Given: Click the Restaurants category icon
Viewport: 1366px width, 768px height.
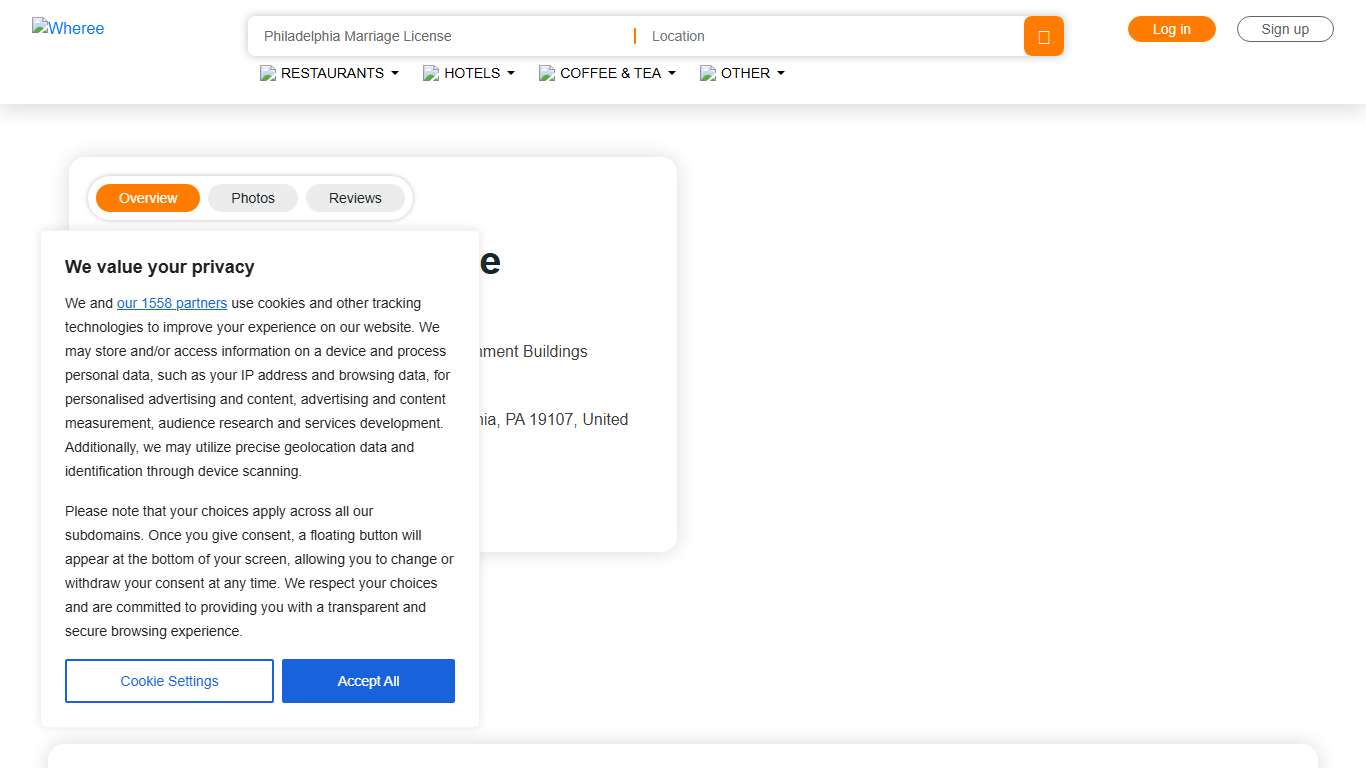Looking at the screenshot, I should pyautogui.click(x=268, y=73).
